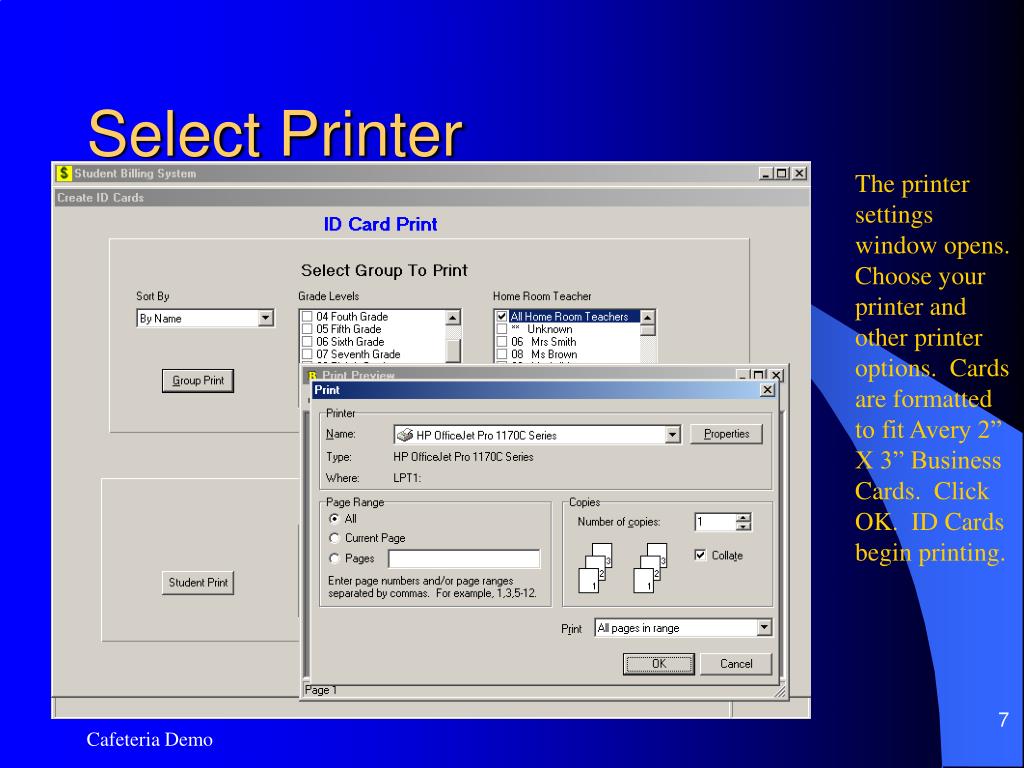Maximize the Student Billing System window
The width and height of the screenshot is (1024, 768).
pyautogui.click(x=782, y=173)
